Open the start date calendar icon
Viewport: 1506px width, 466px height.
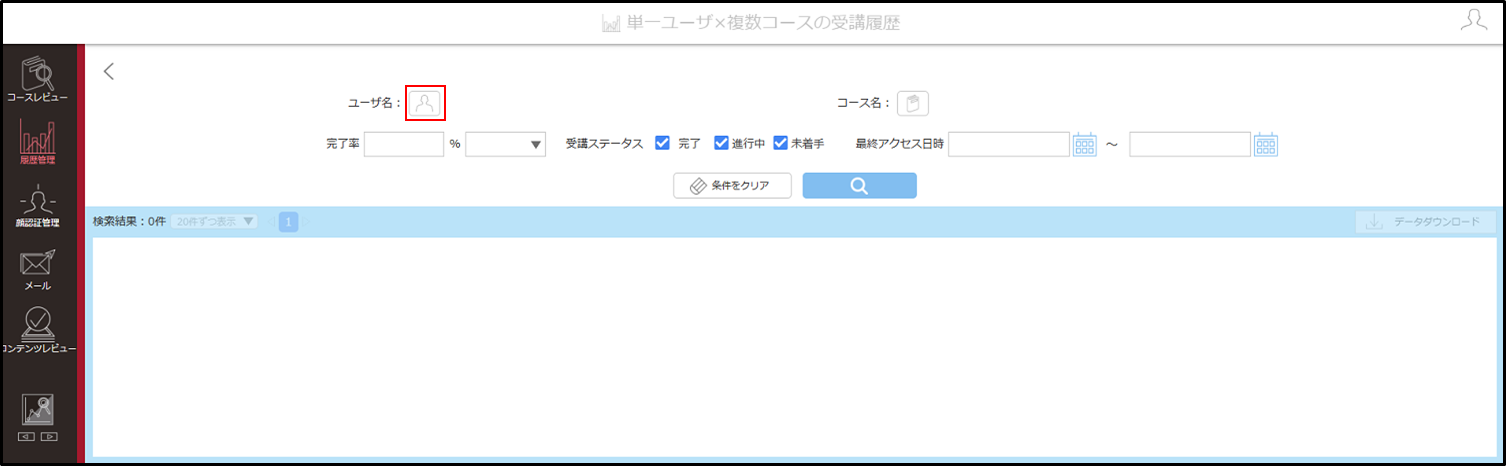[x=1085, y=145]
